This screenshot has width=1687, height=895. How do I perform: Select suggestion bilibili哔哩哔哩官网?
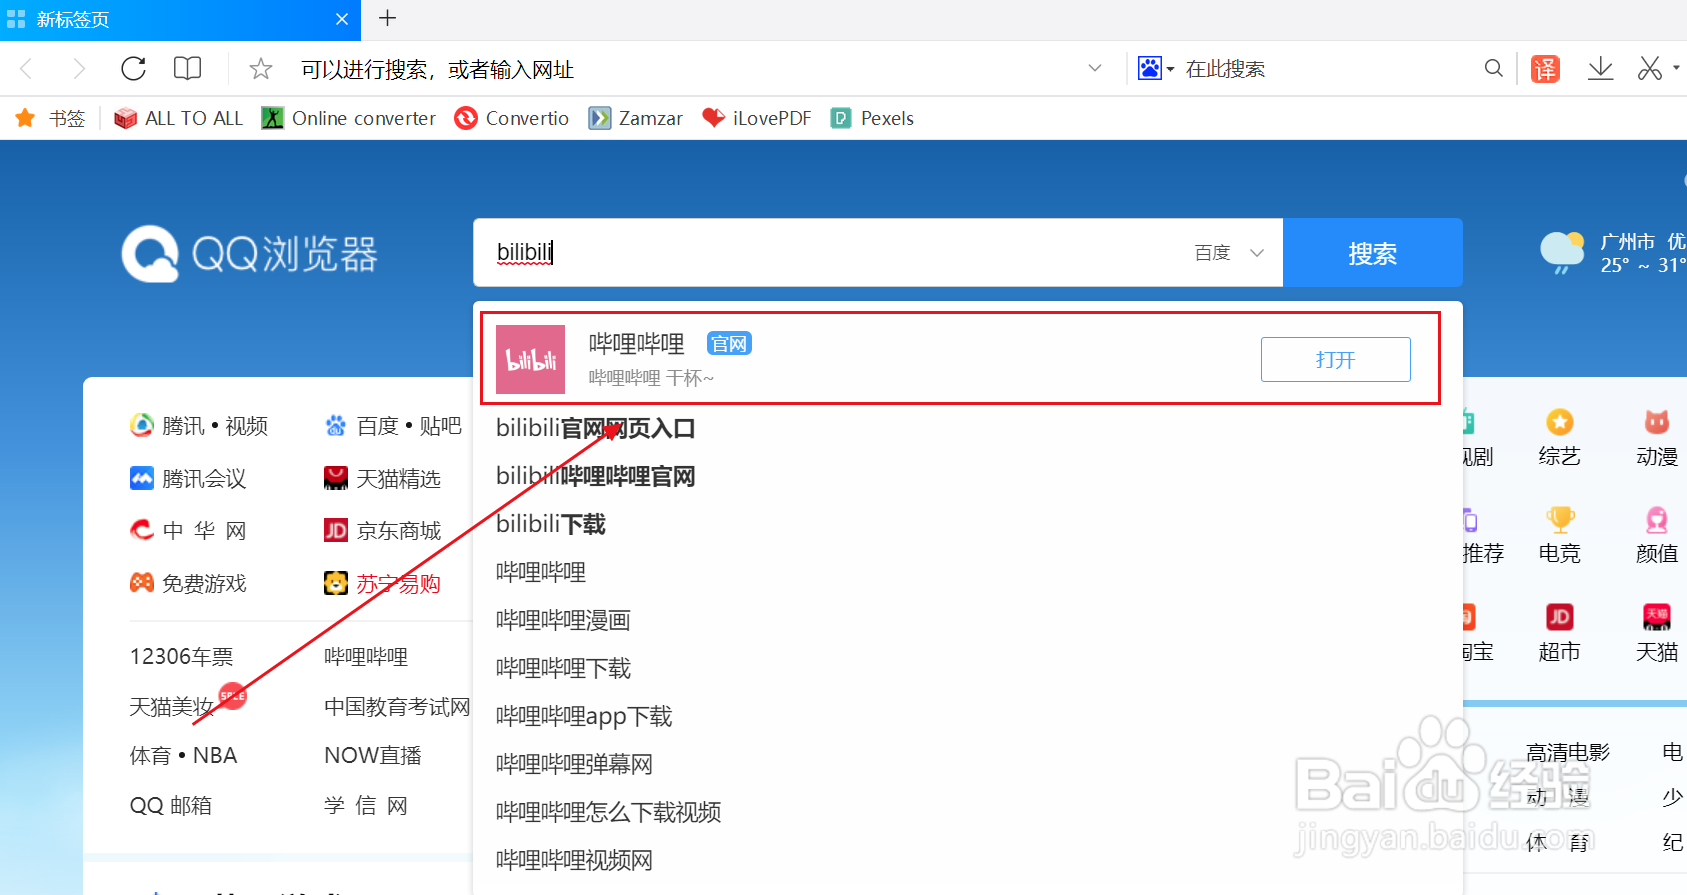coord(595,476)
